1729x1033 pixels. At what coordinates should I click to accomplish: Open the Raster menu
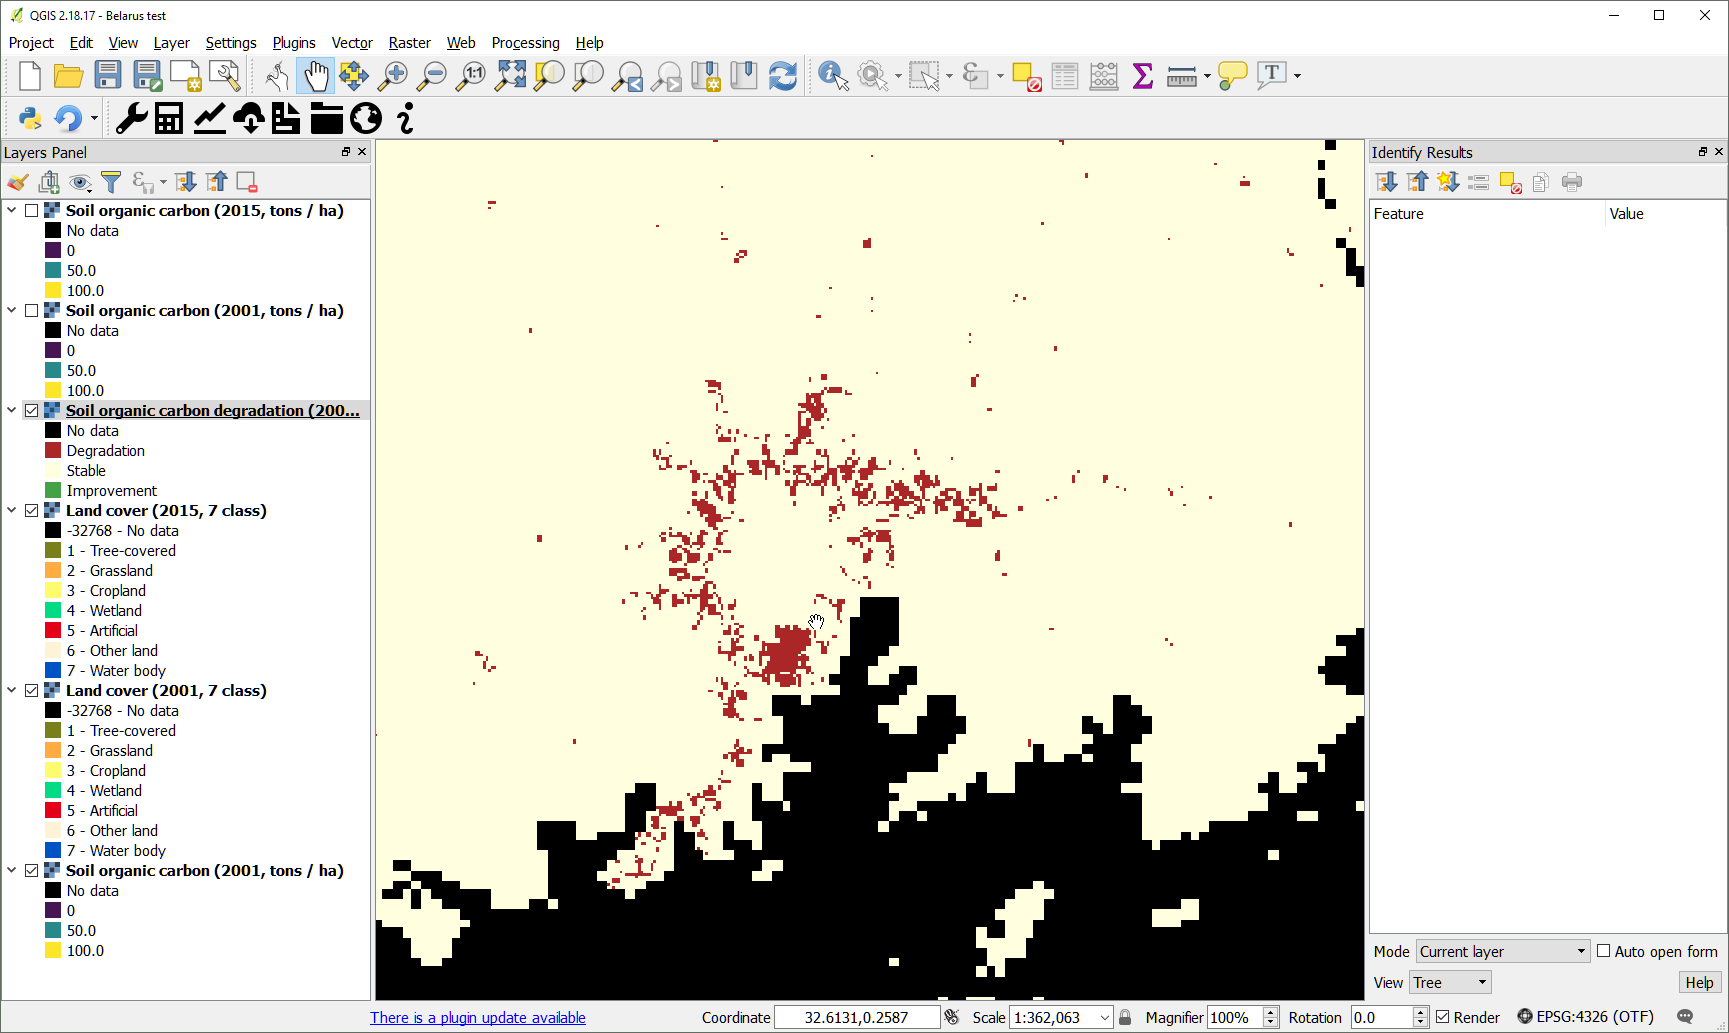(409, 43)
